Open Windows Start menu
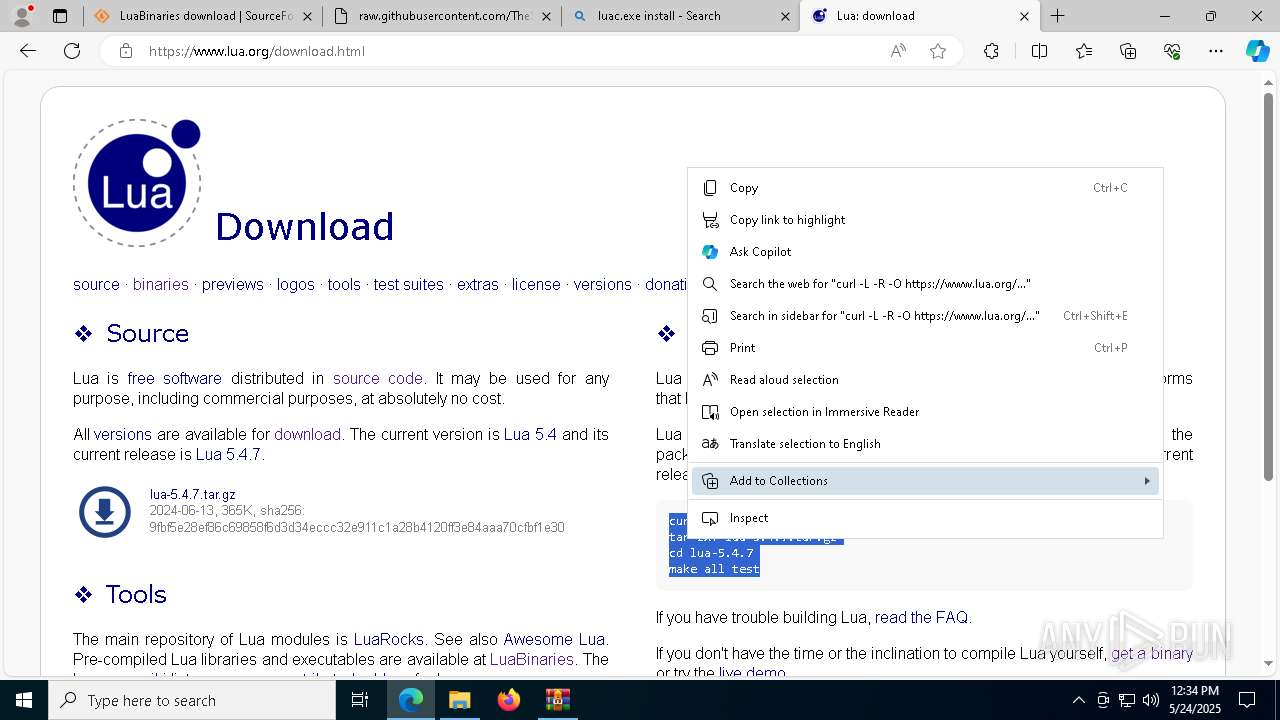 click(24, 700)
